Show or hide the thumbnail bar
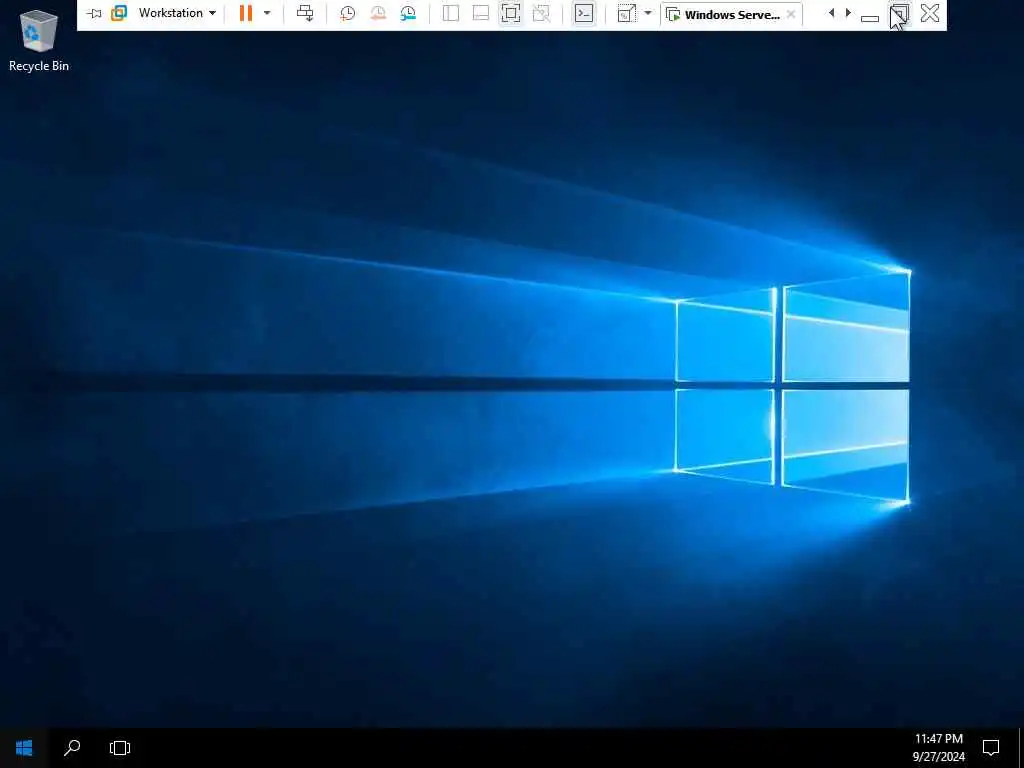The width and height of the screenshot is (1024, 768). pyautogui.click(x=481, y=13)
